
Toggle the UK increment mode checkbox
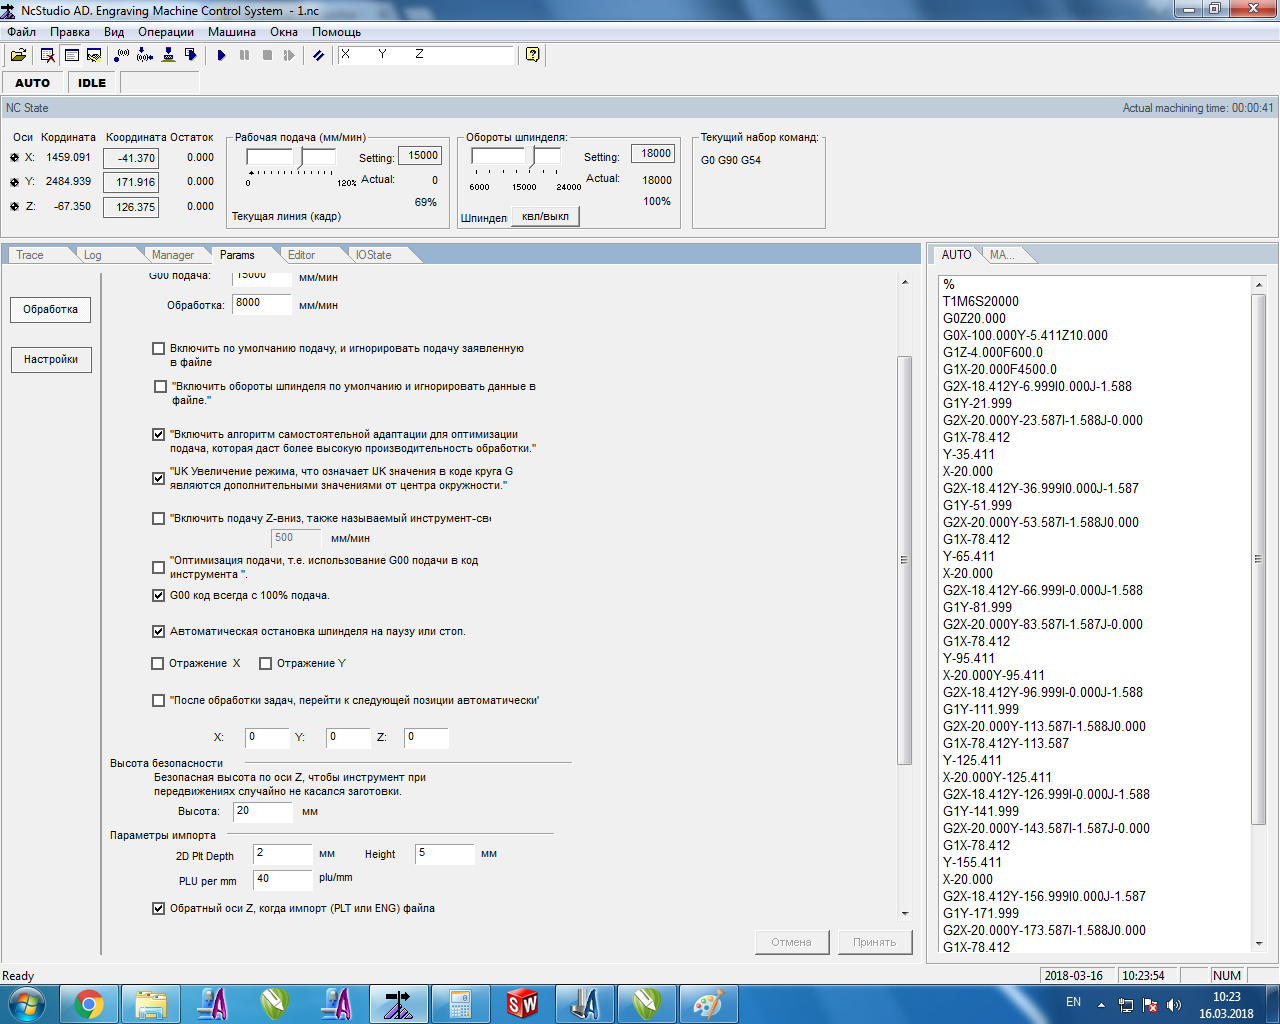tap(158, 479)
